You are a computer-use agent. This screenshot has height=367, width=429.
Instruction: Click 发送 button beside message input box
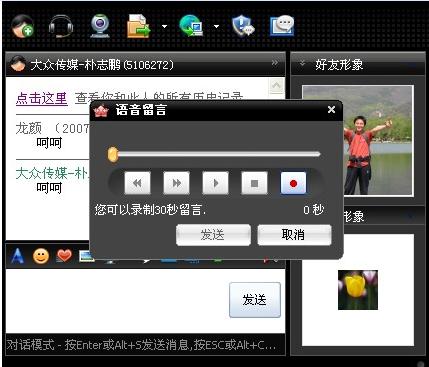point(255,300)
